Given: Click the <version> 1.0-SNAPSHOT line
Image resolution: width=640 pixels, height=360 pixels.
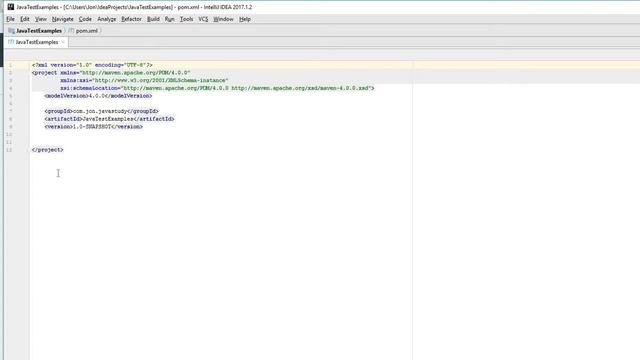Looking at the screenshot, I should tap(93, 127).
